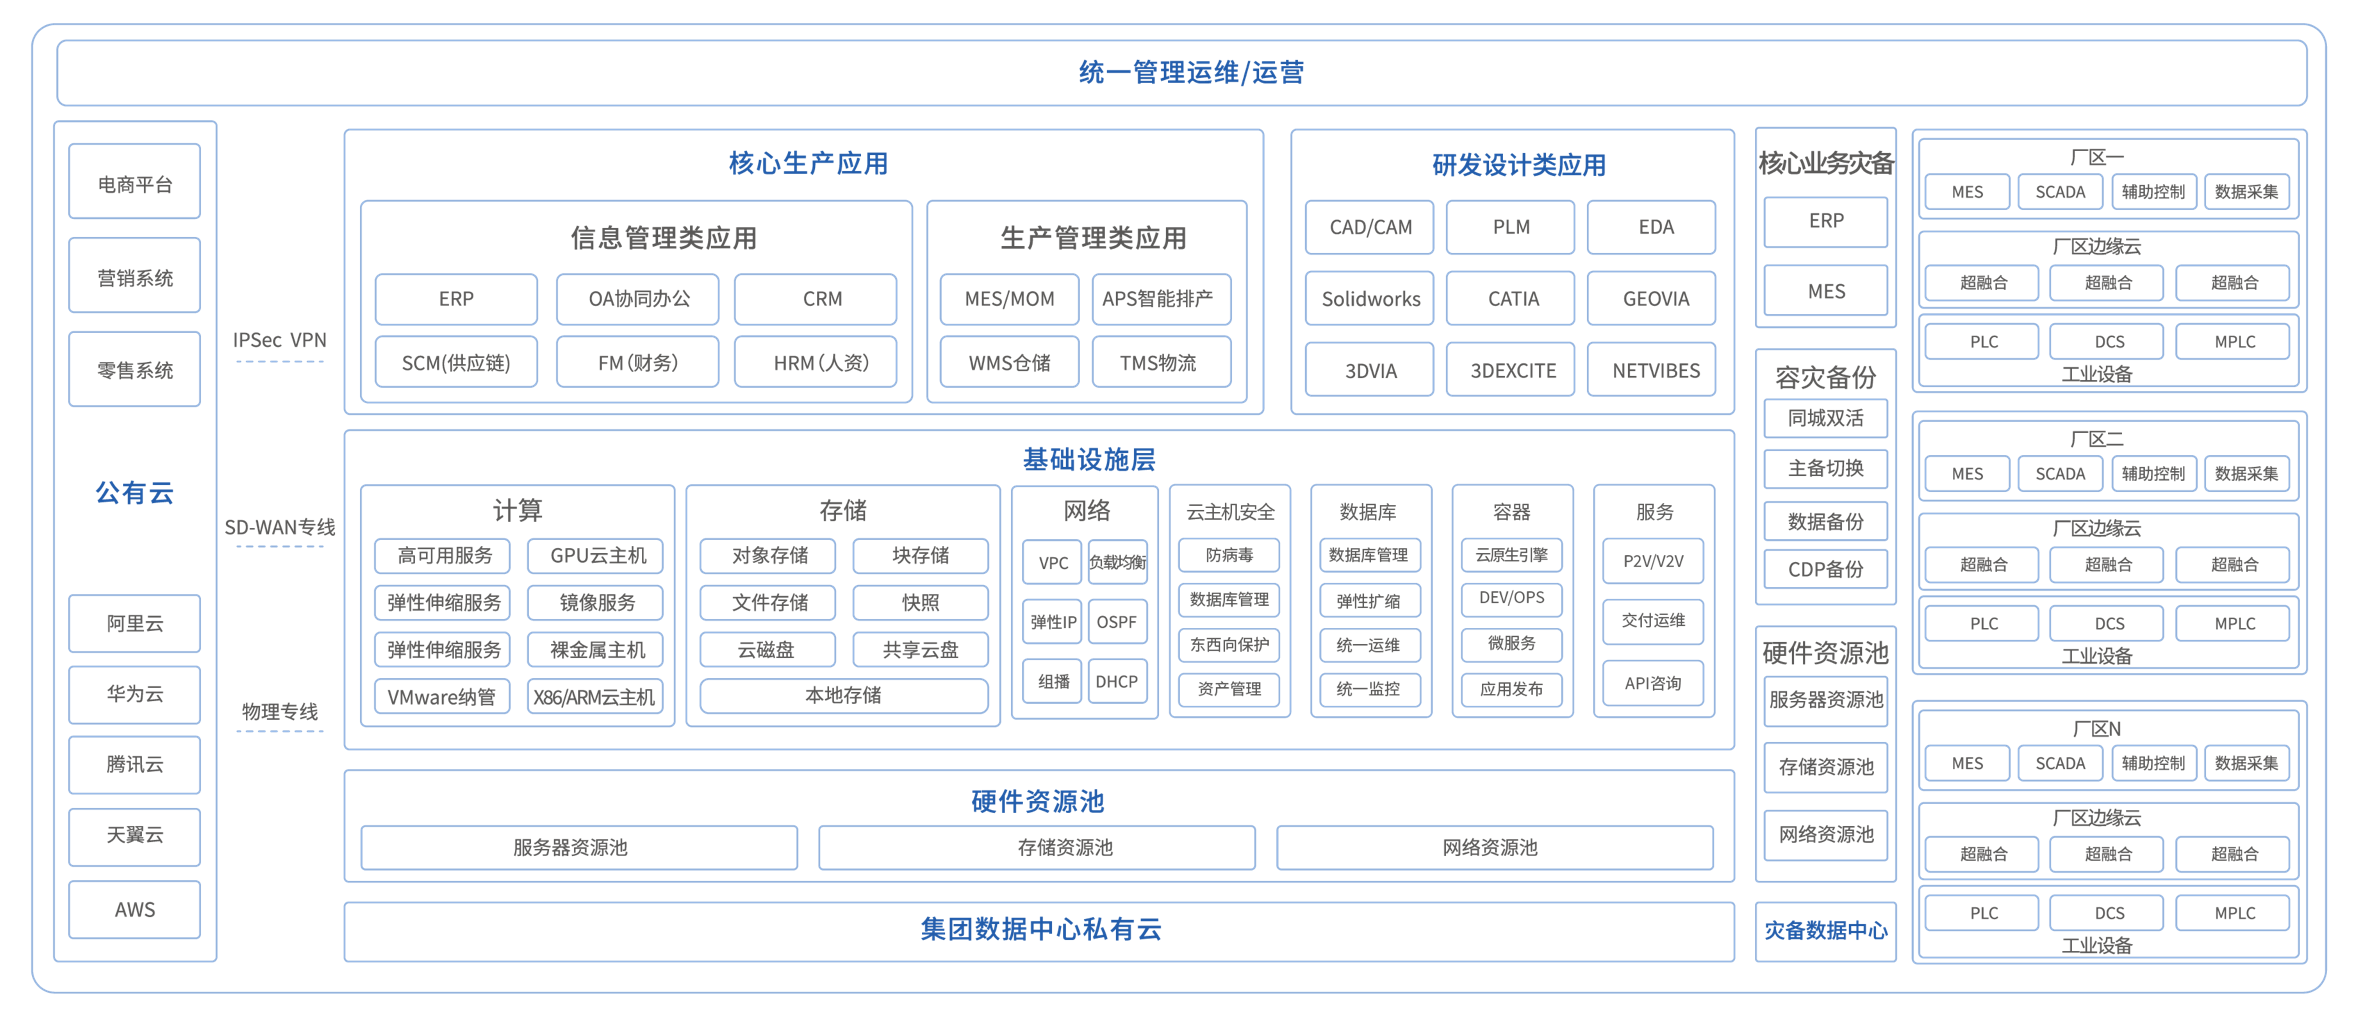The height and width of the screenshot is (1036, 2360).
Task: Click the APS智能排产 box
Action: click(1161, 299)
